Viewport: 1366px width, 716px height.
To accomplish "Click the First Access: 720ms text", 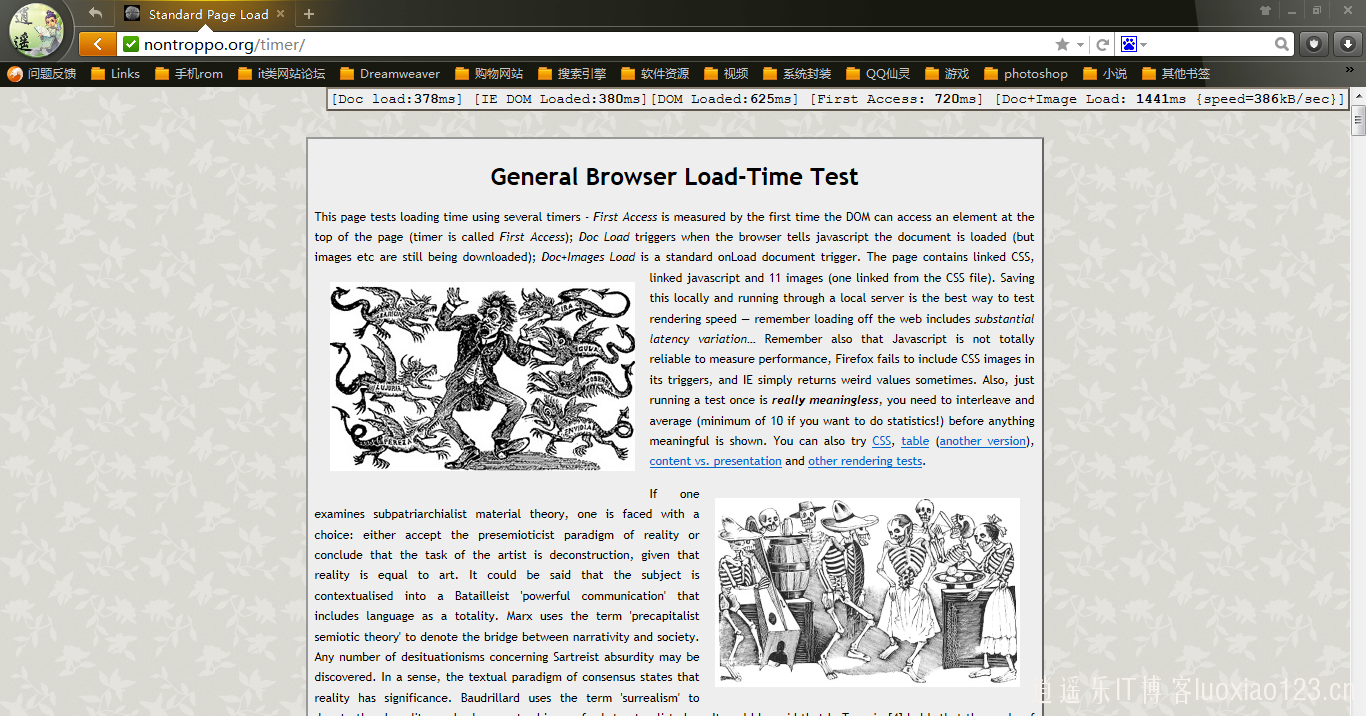I will (x=897, y=99).
